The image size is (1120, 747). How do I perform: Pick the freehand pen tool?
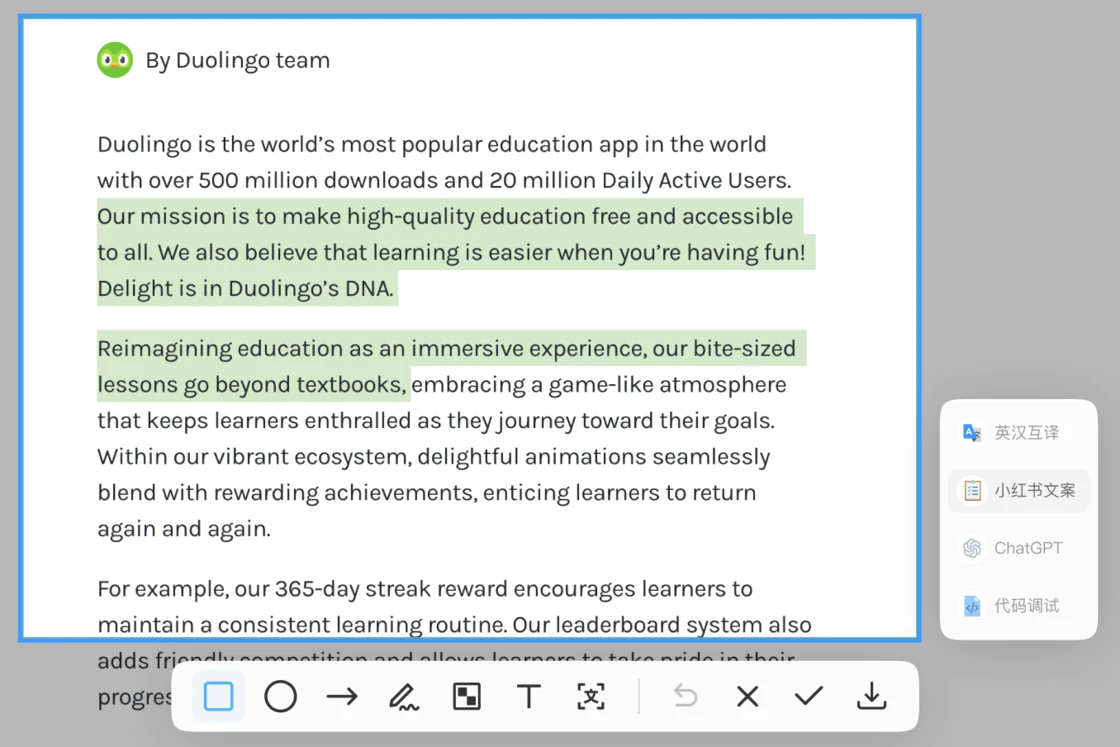coord(404,697)
